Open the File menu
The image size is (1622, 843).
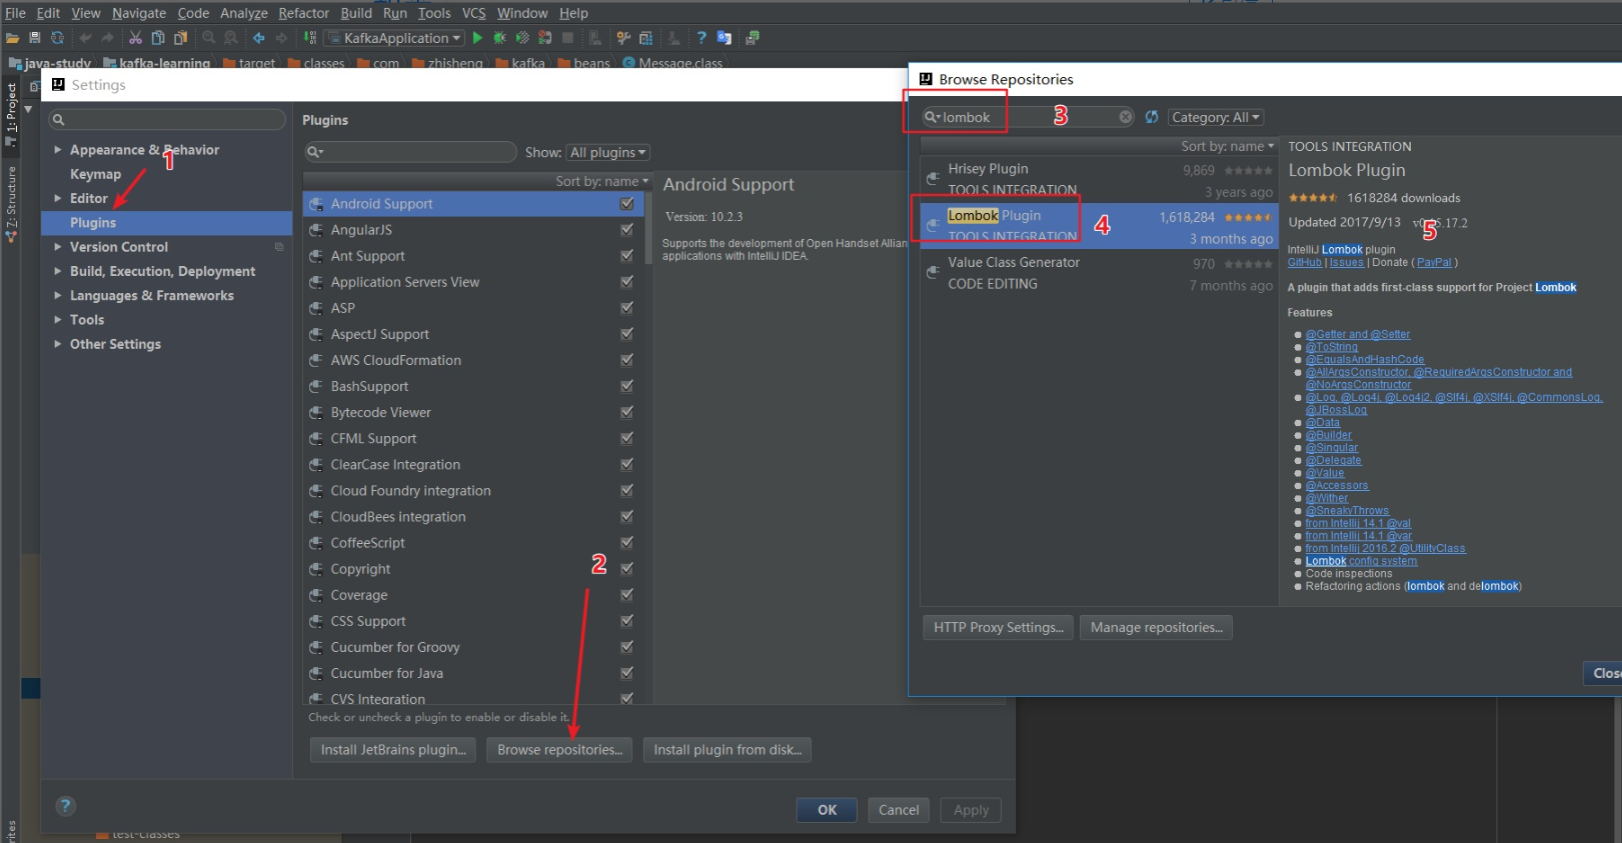click(15, 13)
